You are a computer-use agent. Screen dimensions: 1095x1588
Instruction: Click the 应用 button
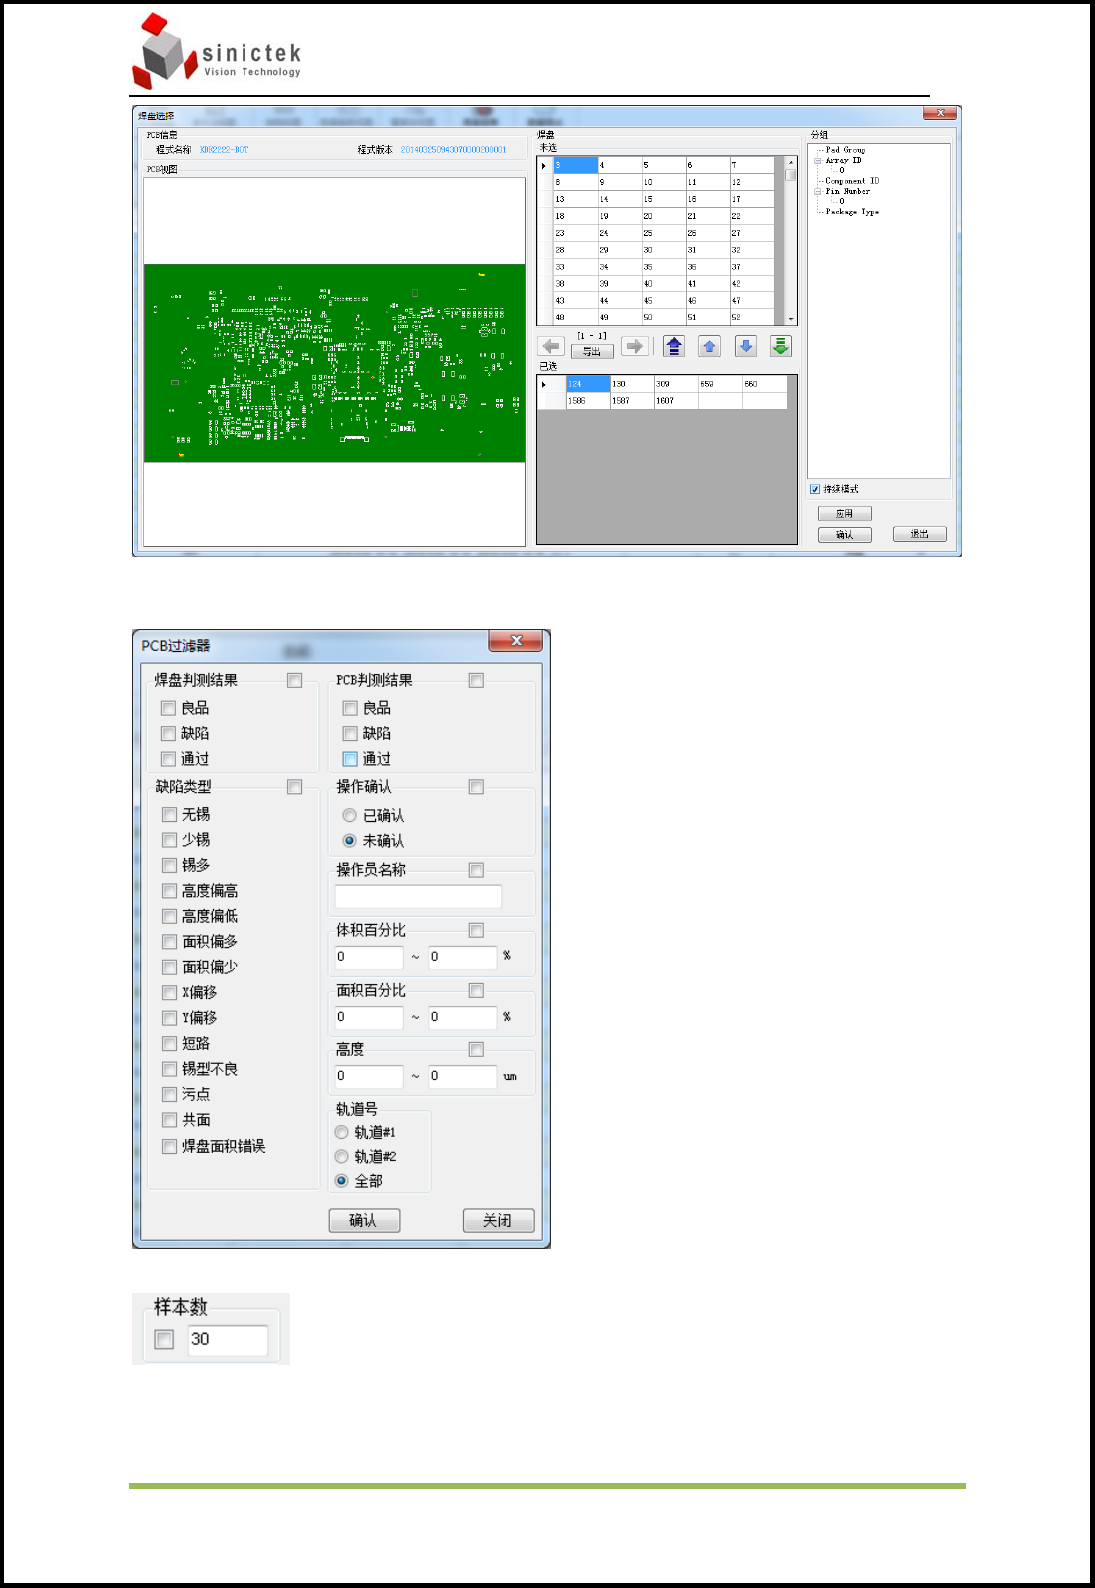845,513
